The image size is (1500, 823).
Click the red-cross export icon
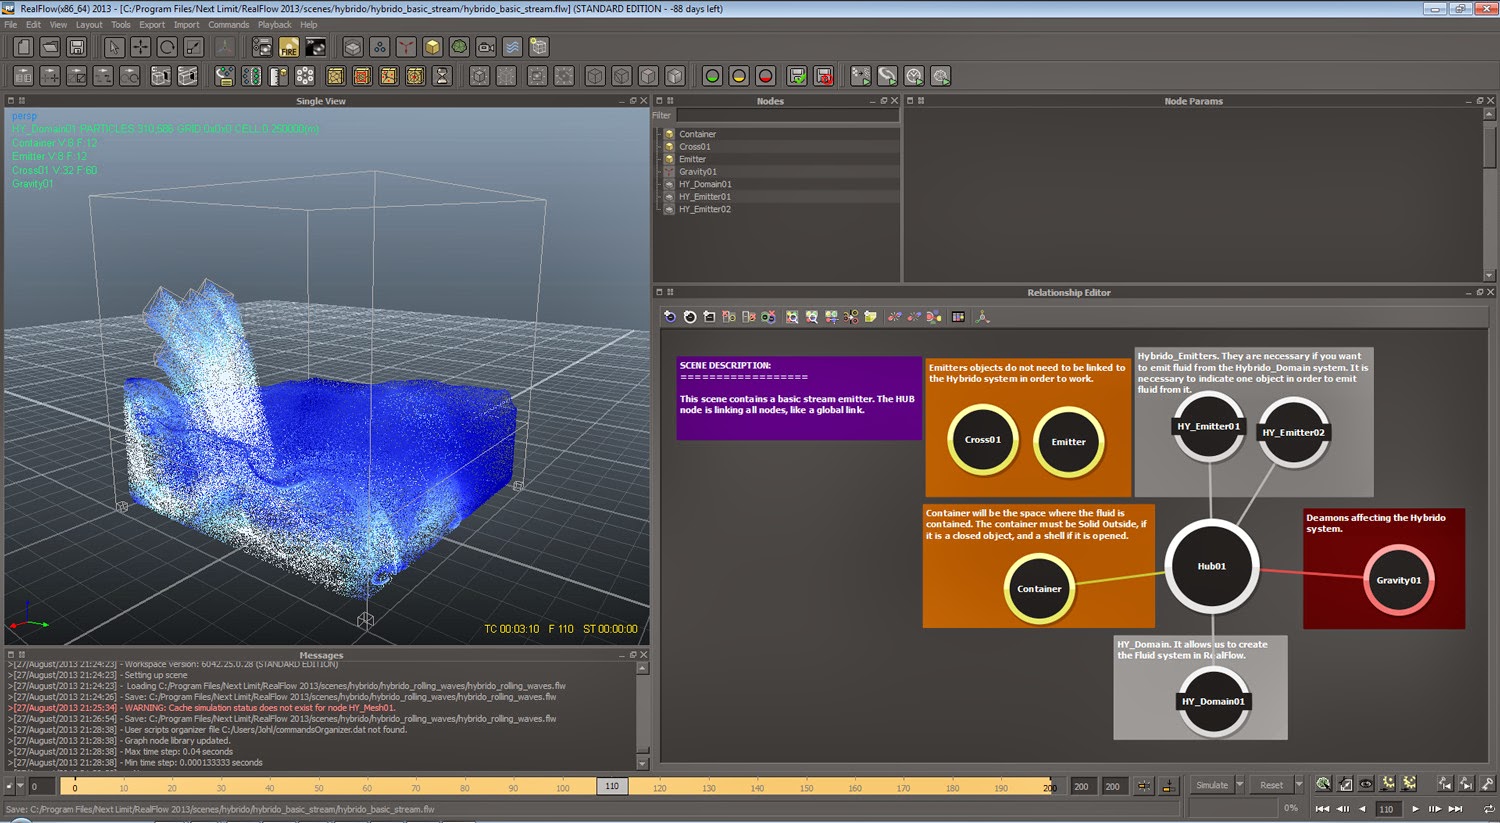[x=824, y=76]
